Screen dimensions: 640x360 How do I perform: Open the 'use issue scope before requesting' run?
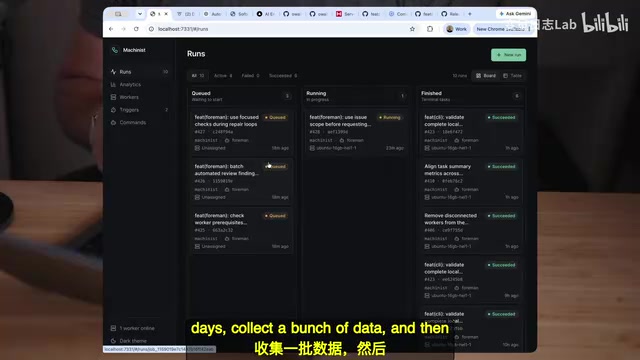pos(356,132)
